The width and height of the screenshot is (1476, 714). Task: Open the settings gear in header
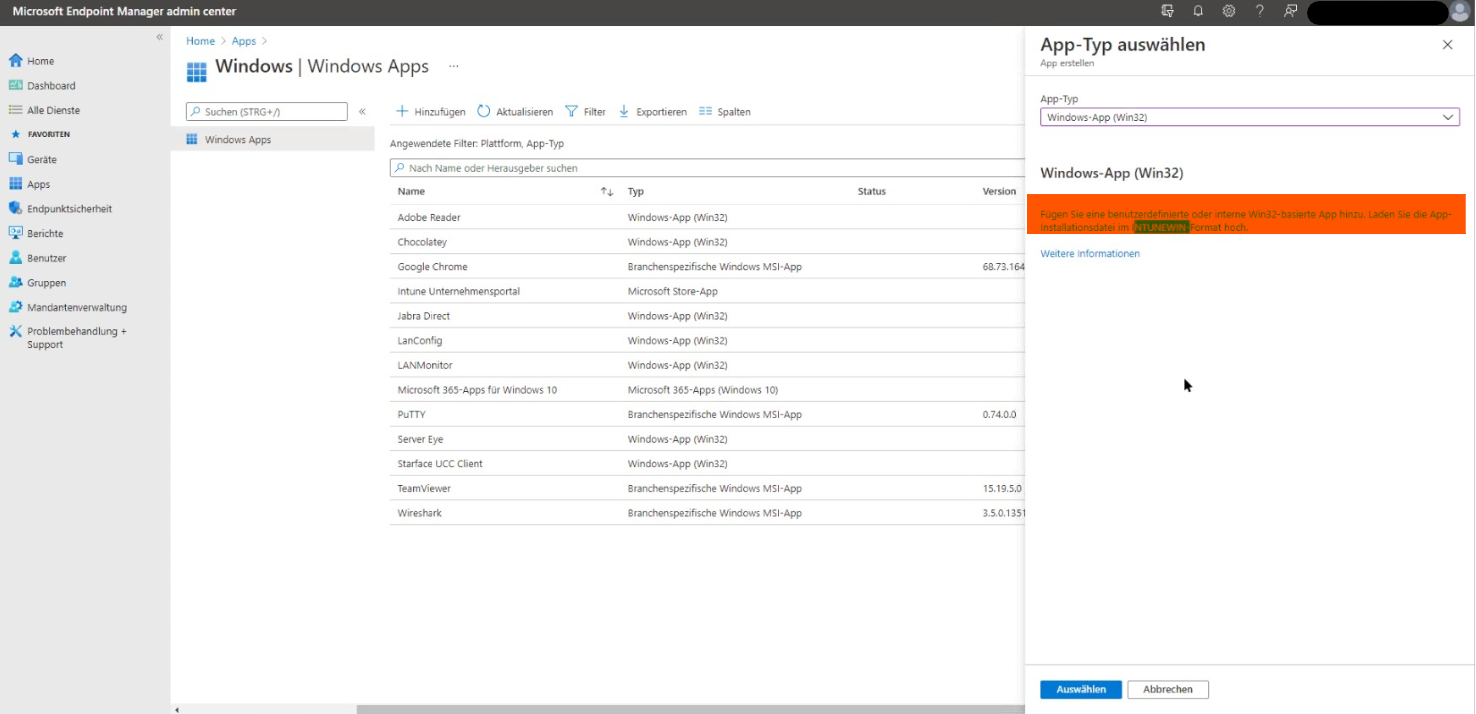coord(1229,11)
